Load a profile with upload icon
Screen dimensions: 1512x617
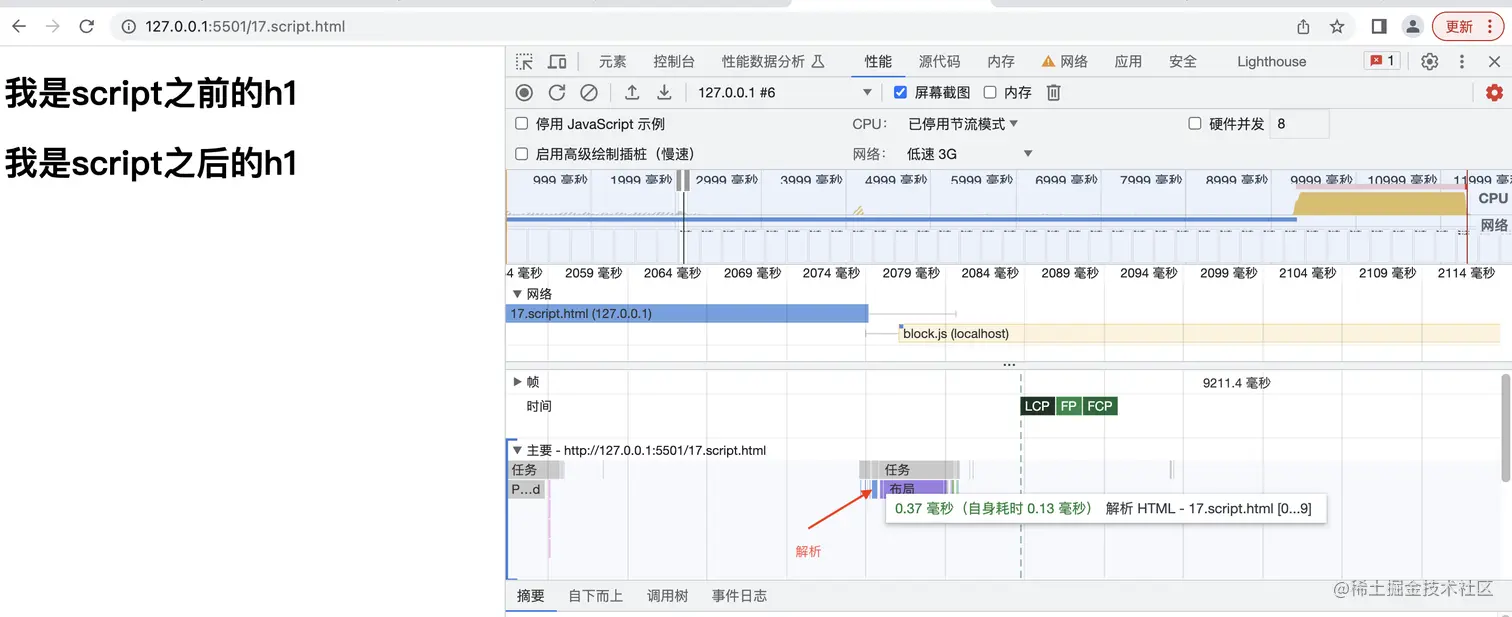click(632, 92)
